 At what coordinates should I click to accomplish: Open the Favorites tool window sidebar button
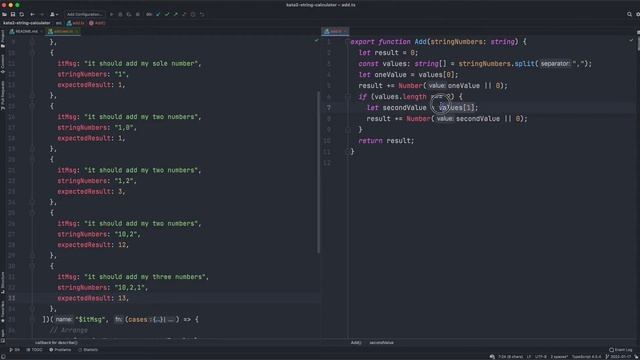2,311
